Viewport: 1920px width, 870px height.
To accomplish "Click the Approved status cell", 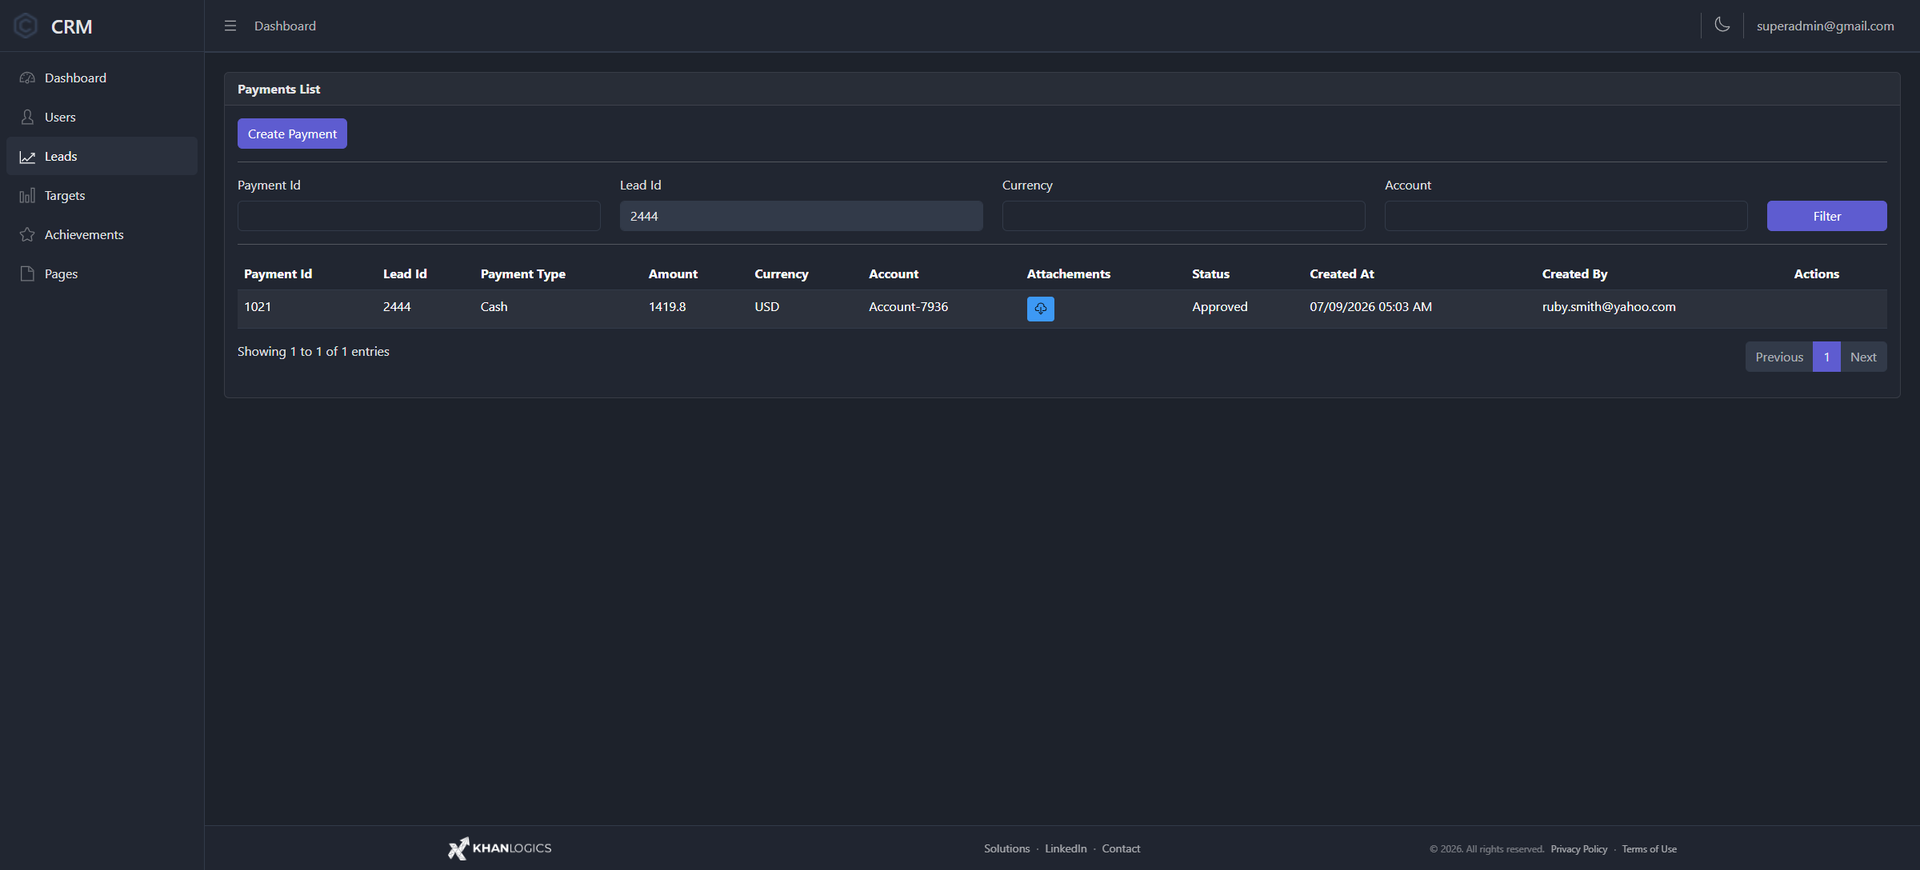I will [x=1220, y=307].
